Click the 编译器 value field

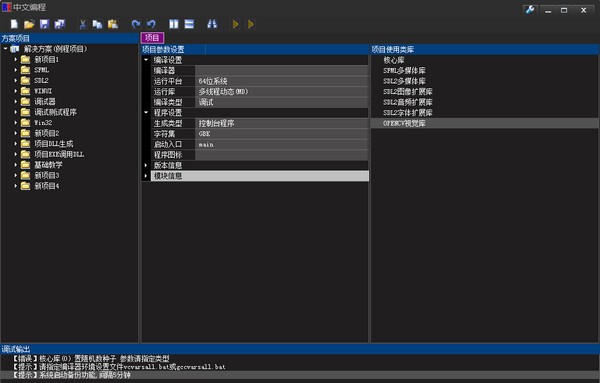282,70
